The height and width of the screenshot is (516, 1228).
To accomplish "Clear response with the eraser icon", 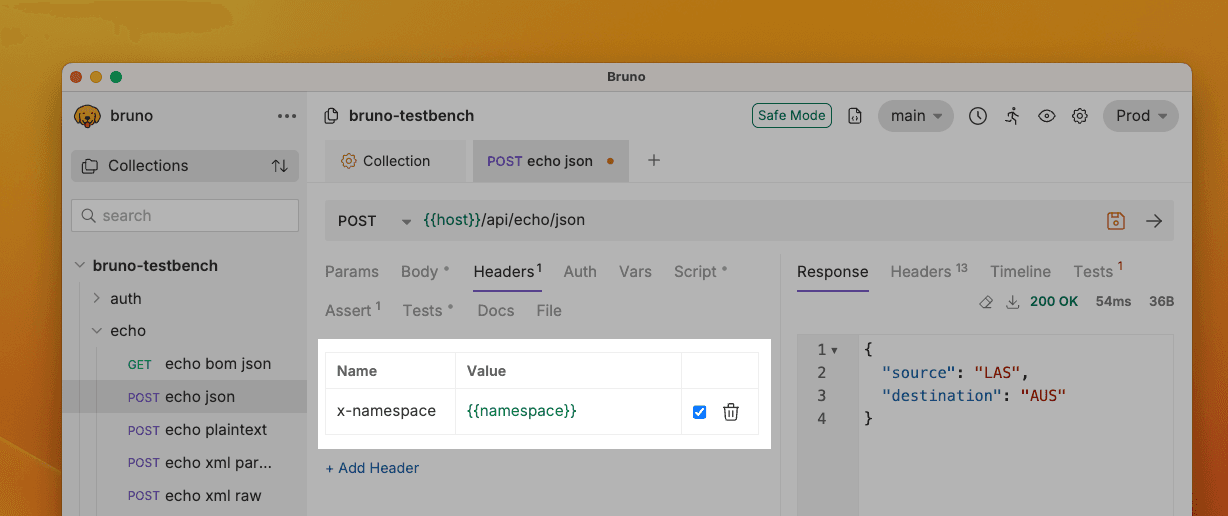I will point(986,301).
